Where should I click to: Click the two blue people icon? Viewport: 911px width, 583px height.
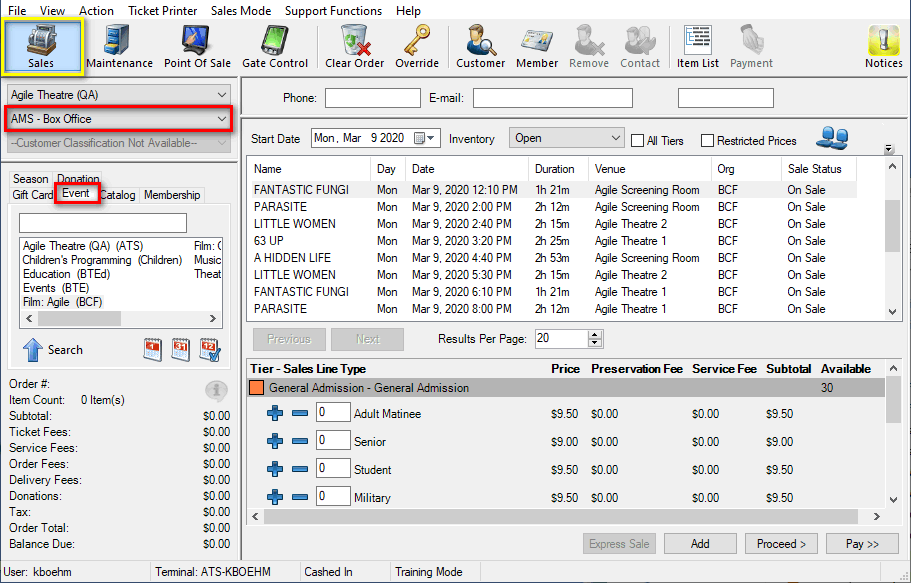pyautogui.click(x=832, y=138)
